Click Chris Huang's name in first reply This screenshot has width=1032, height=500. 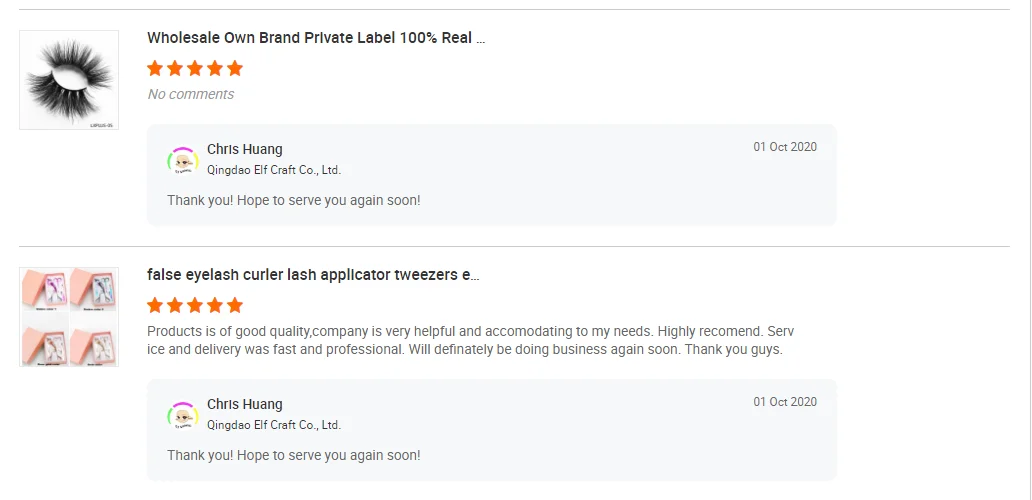[245, 149]
